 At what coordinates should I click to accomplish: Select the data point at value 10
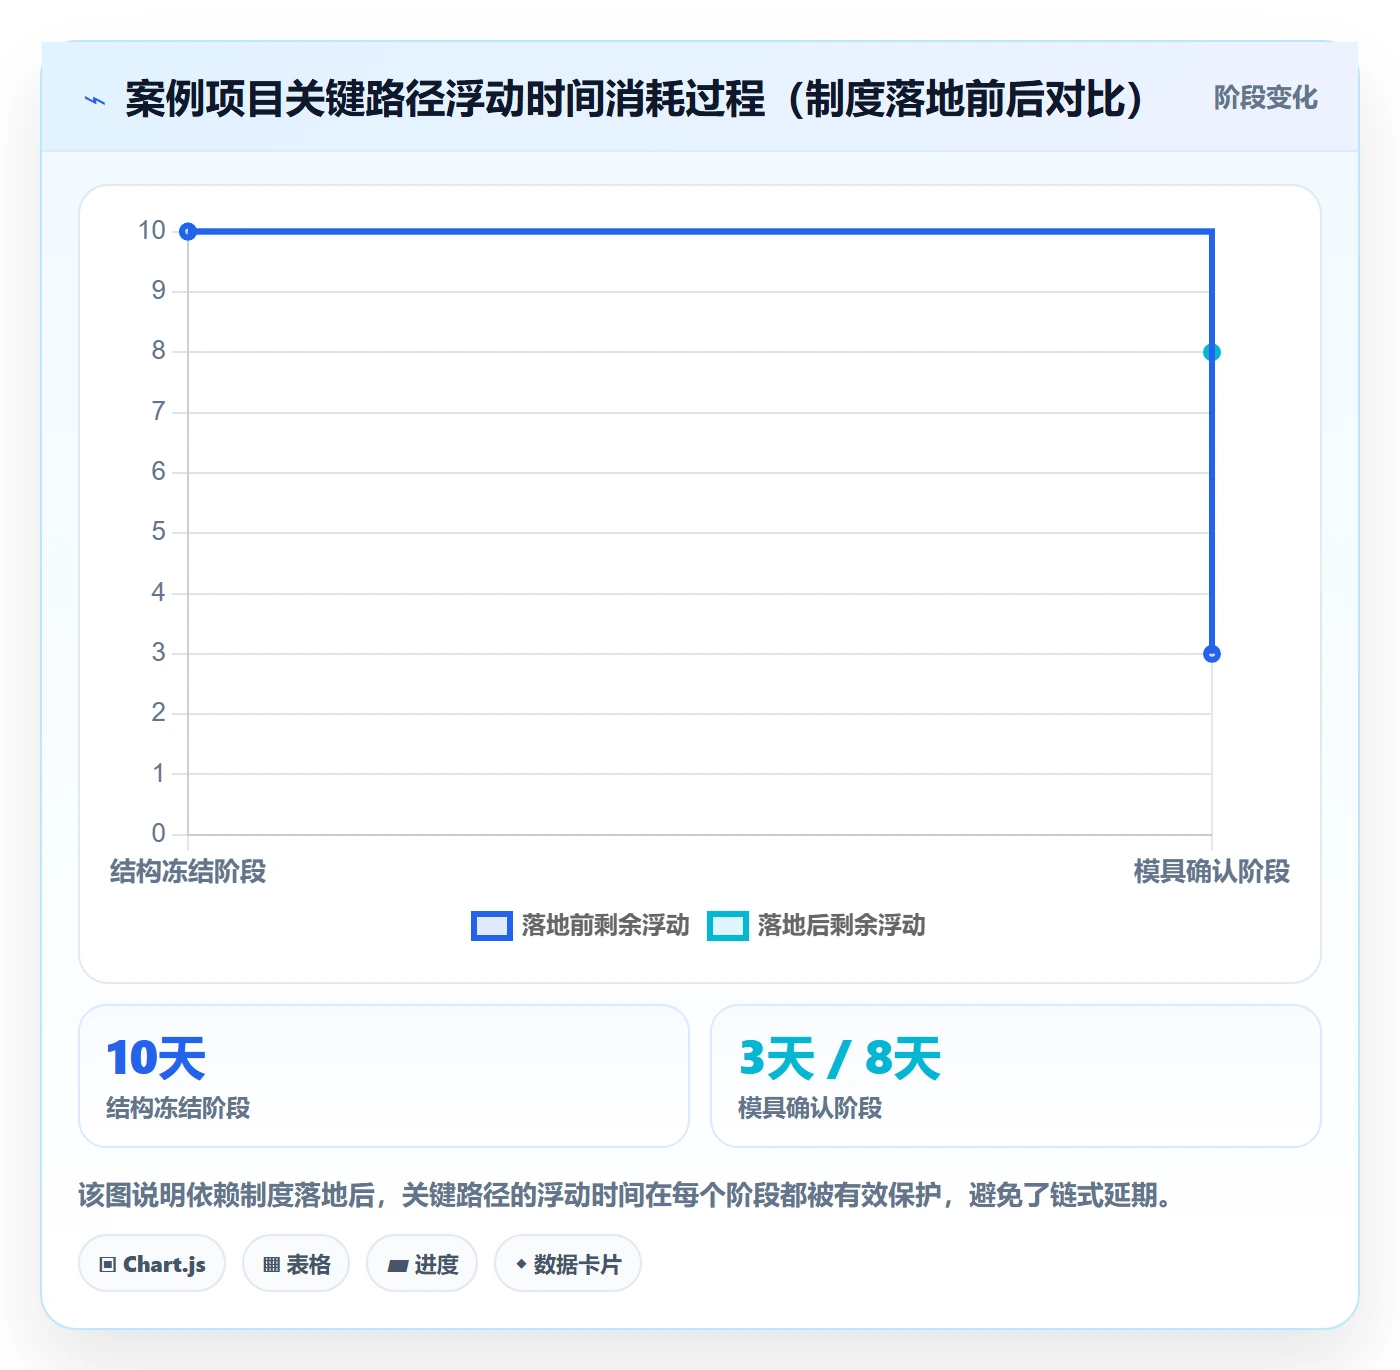click(188, 232)
